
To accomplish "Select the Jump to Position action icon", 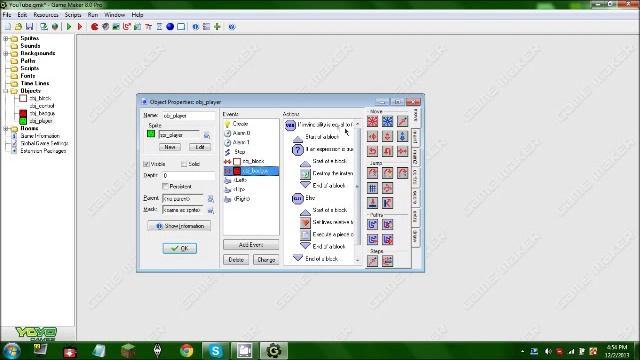I will tap(372, 173).
